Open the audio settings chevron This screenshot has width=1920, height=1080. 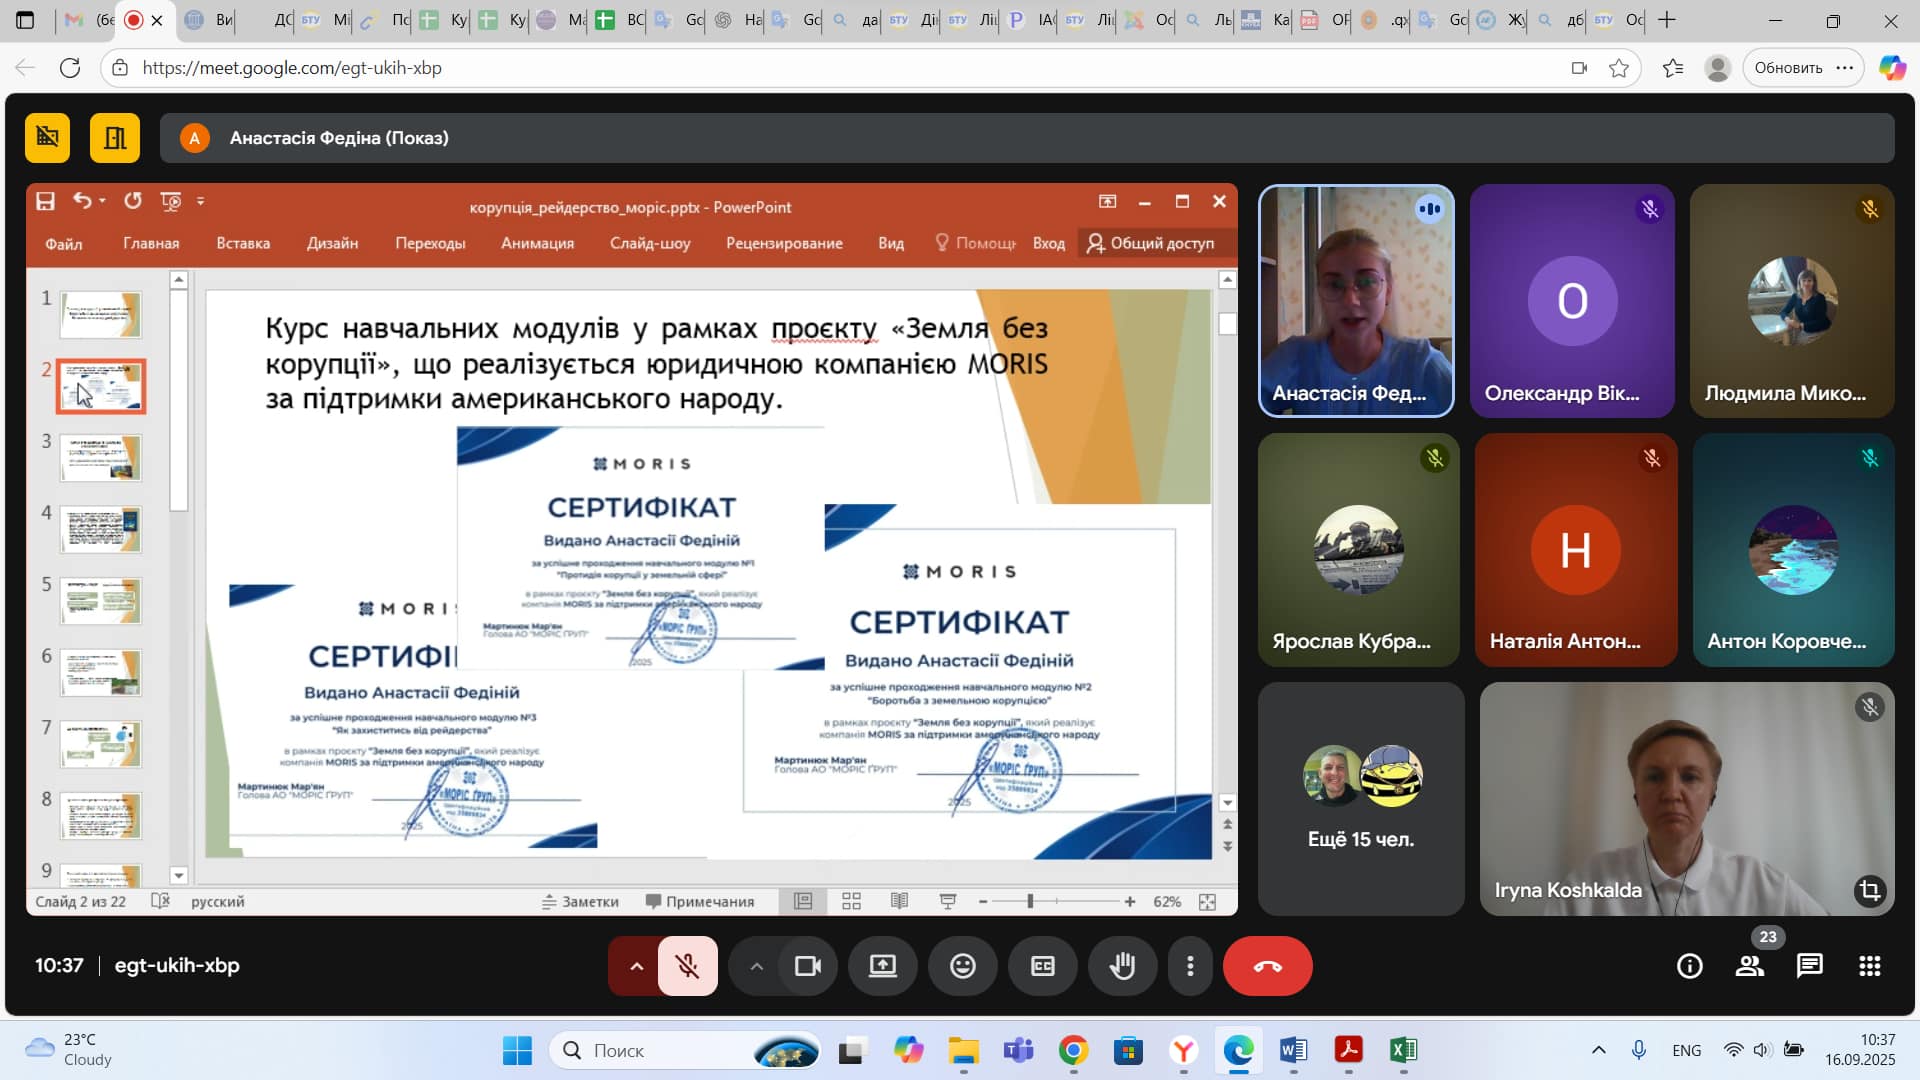(x=636, y=966)
